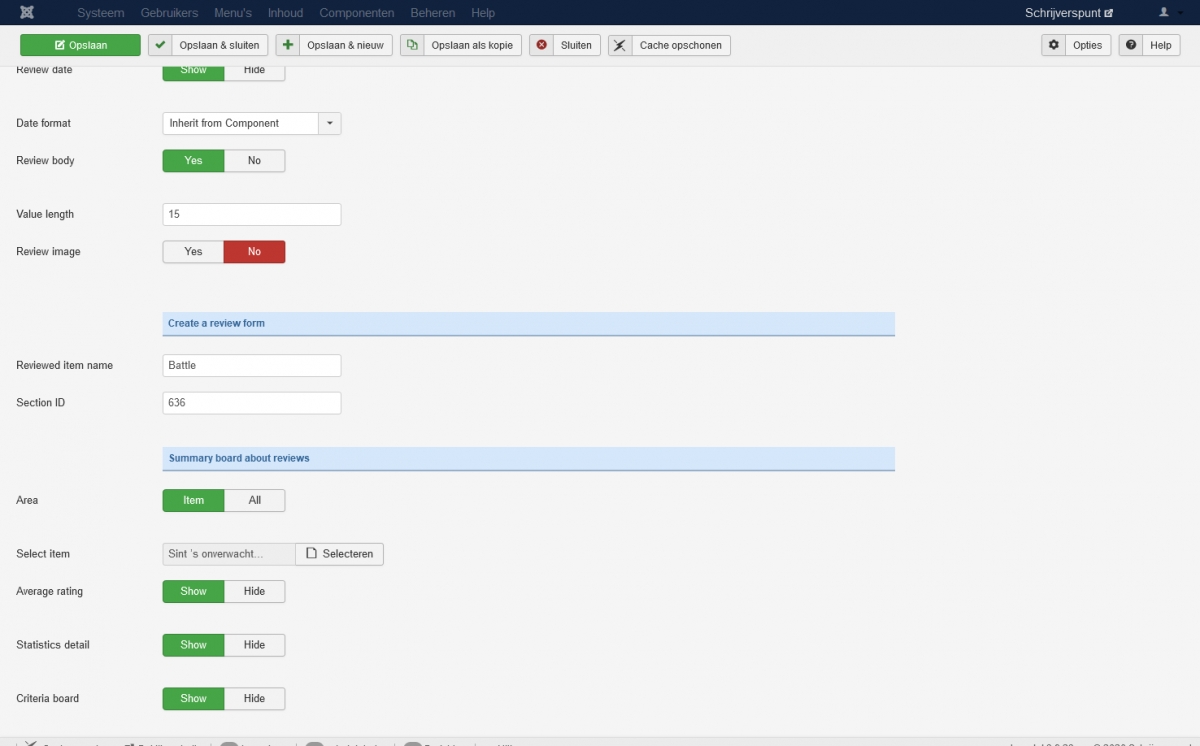Screen dimensions: 1200x746
Task: Click the Joomla logo icon
Action: click(x=27, y=13)
